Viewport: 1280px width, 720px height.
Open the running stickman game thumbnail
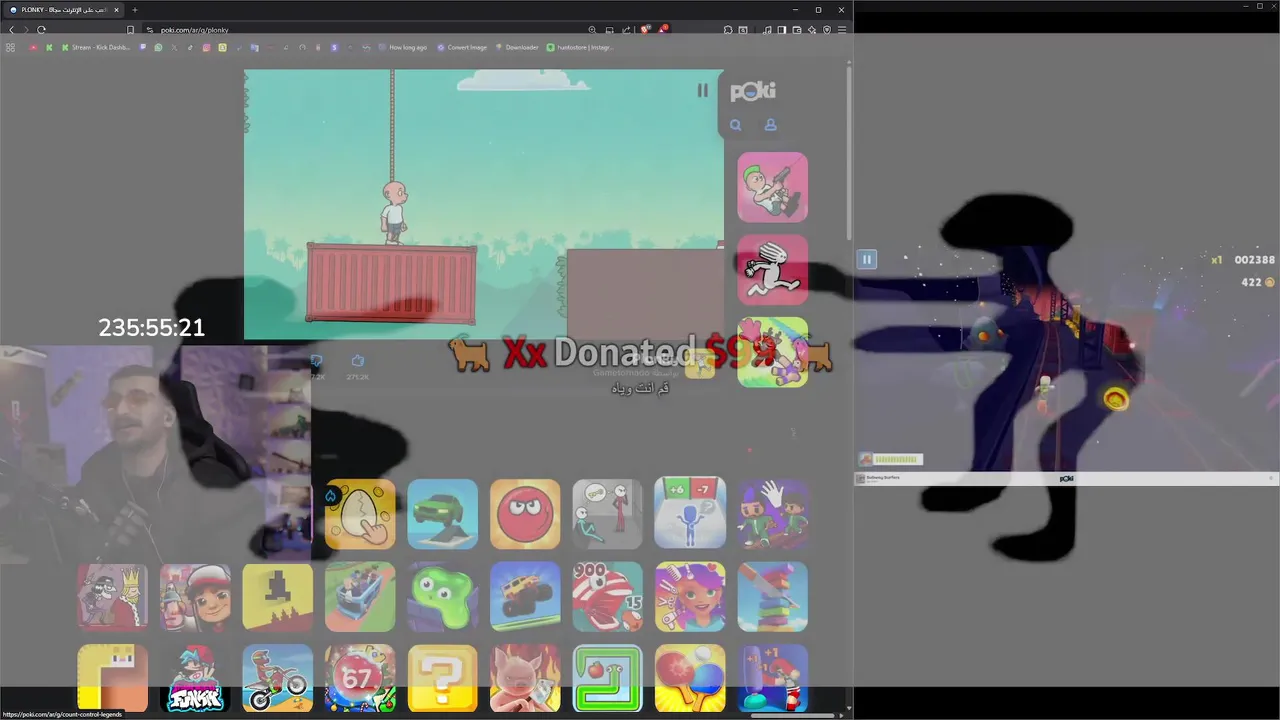click(x=772, y=270)
